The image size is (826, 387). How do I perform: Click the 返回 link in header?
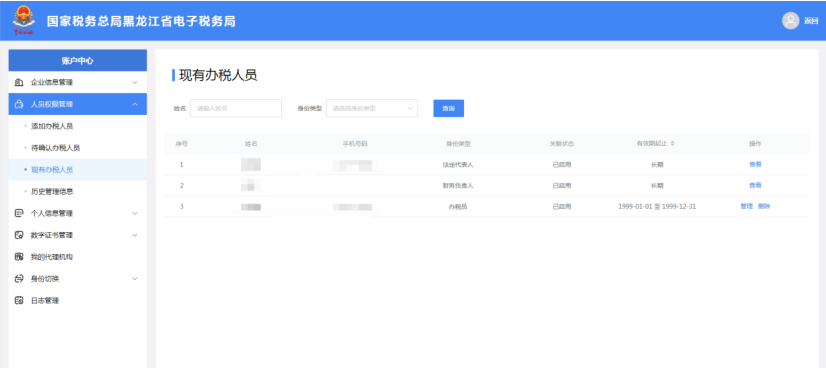[x=810, y=21]
